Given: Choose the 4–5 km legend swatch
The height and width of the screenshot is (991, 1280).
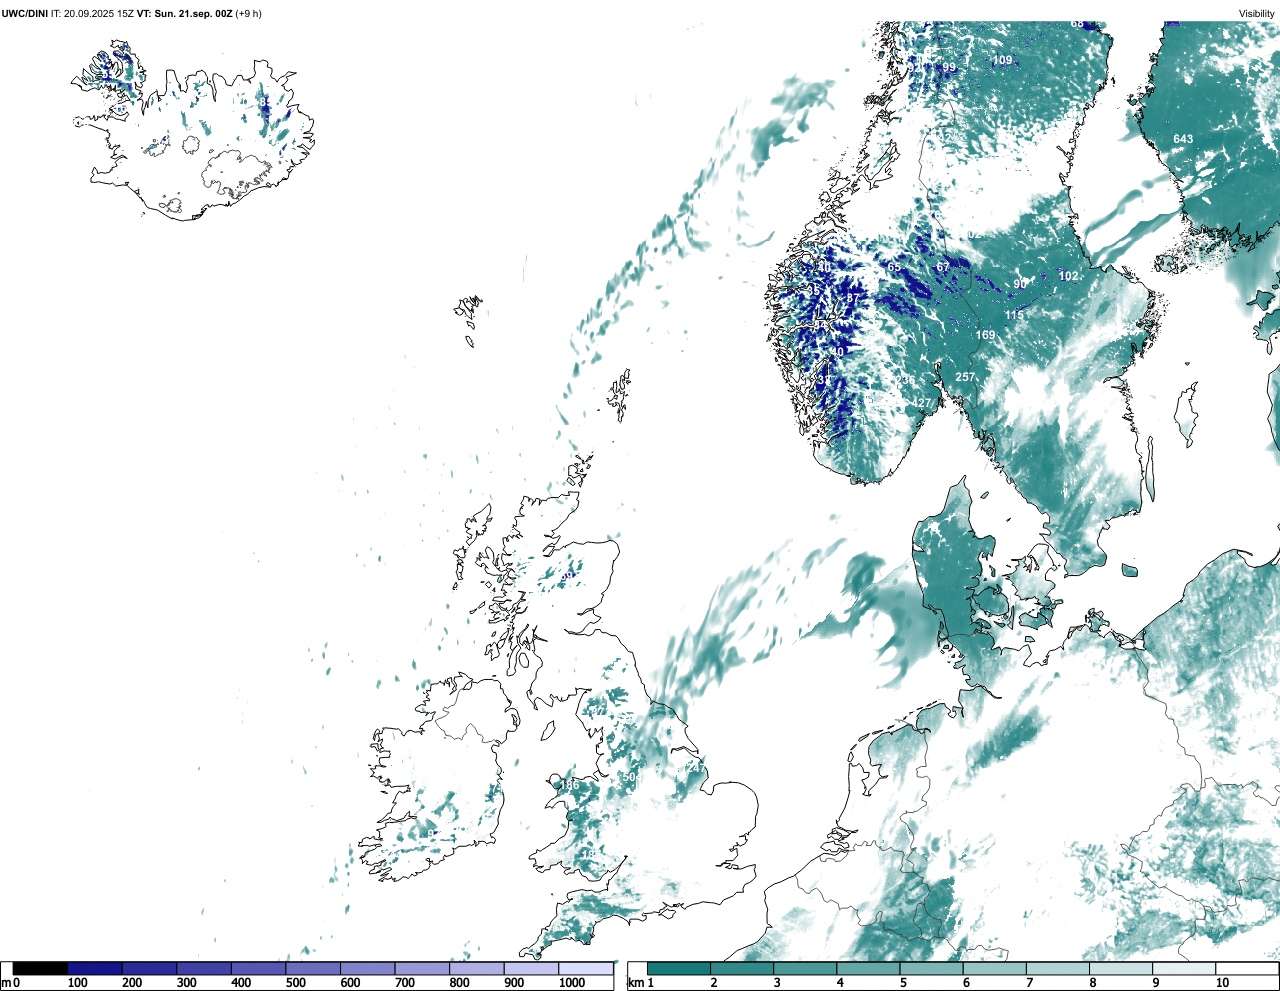Looking at the screenshot, I should [x=868, y=968].
